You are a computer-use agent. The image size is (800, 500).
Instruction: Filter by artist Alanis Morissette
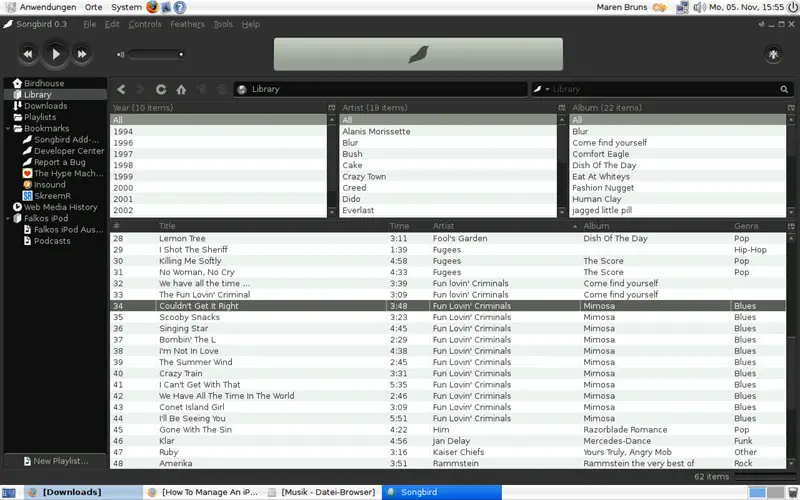point(447,131)
